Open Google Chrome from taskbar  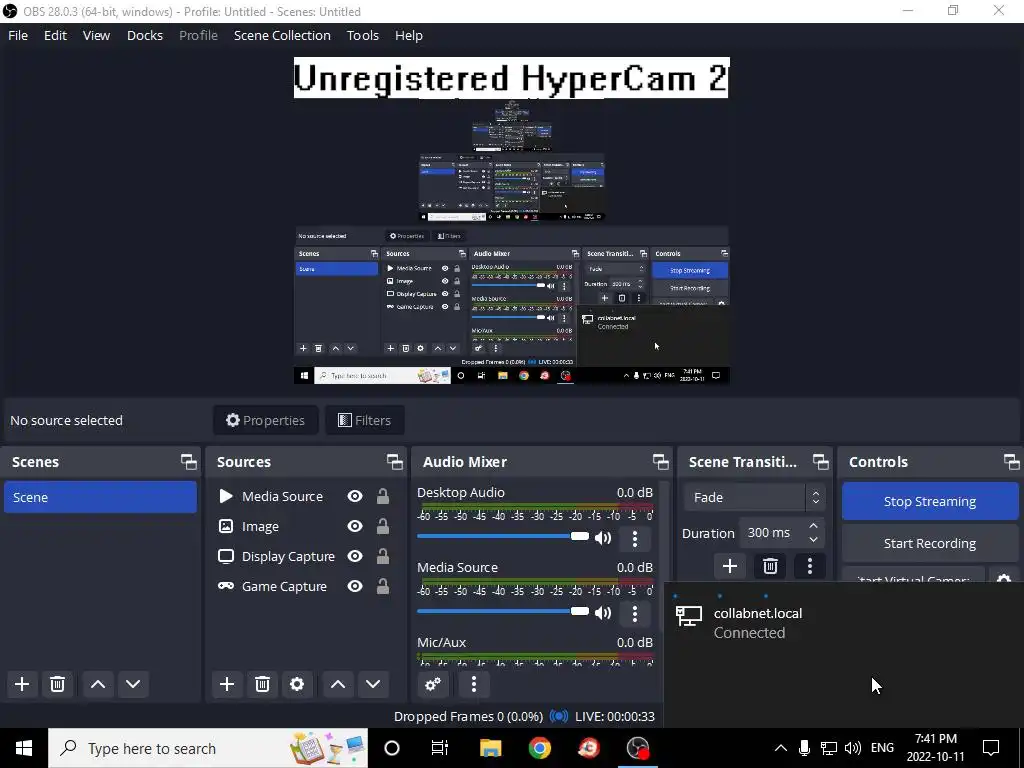click(x=539, y=748)
